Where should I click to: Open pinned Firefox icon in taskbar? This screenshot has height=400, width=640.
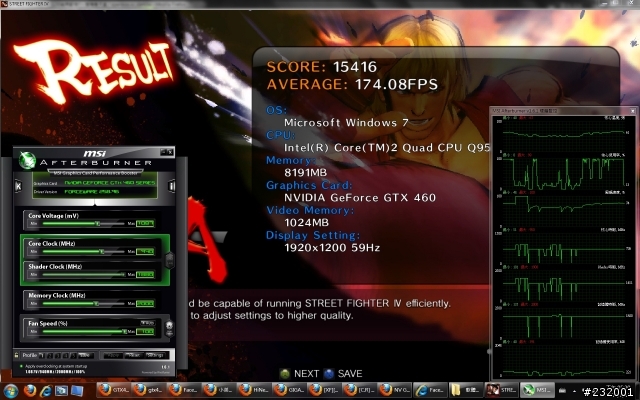(29, 391)
